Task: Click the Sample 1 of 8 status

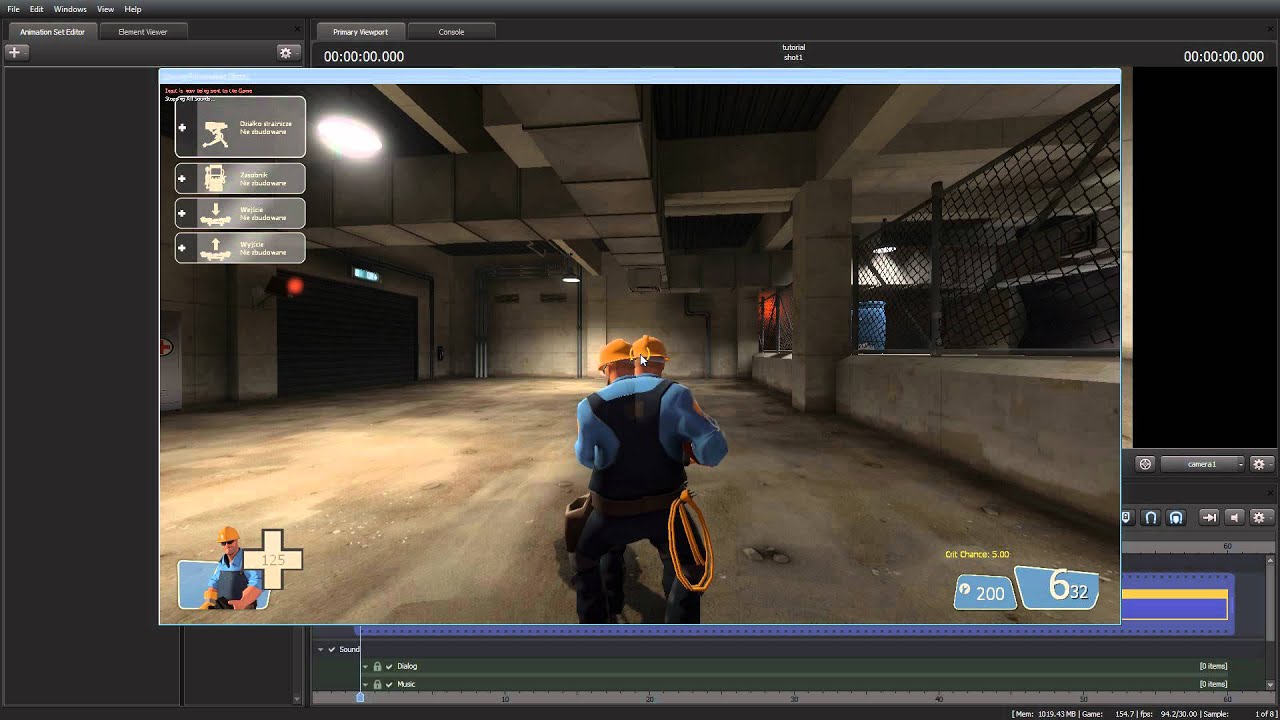Action: 1239,714
